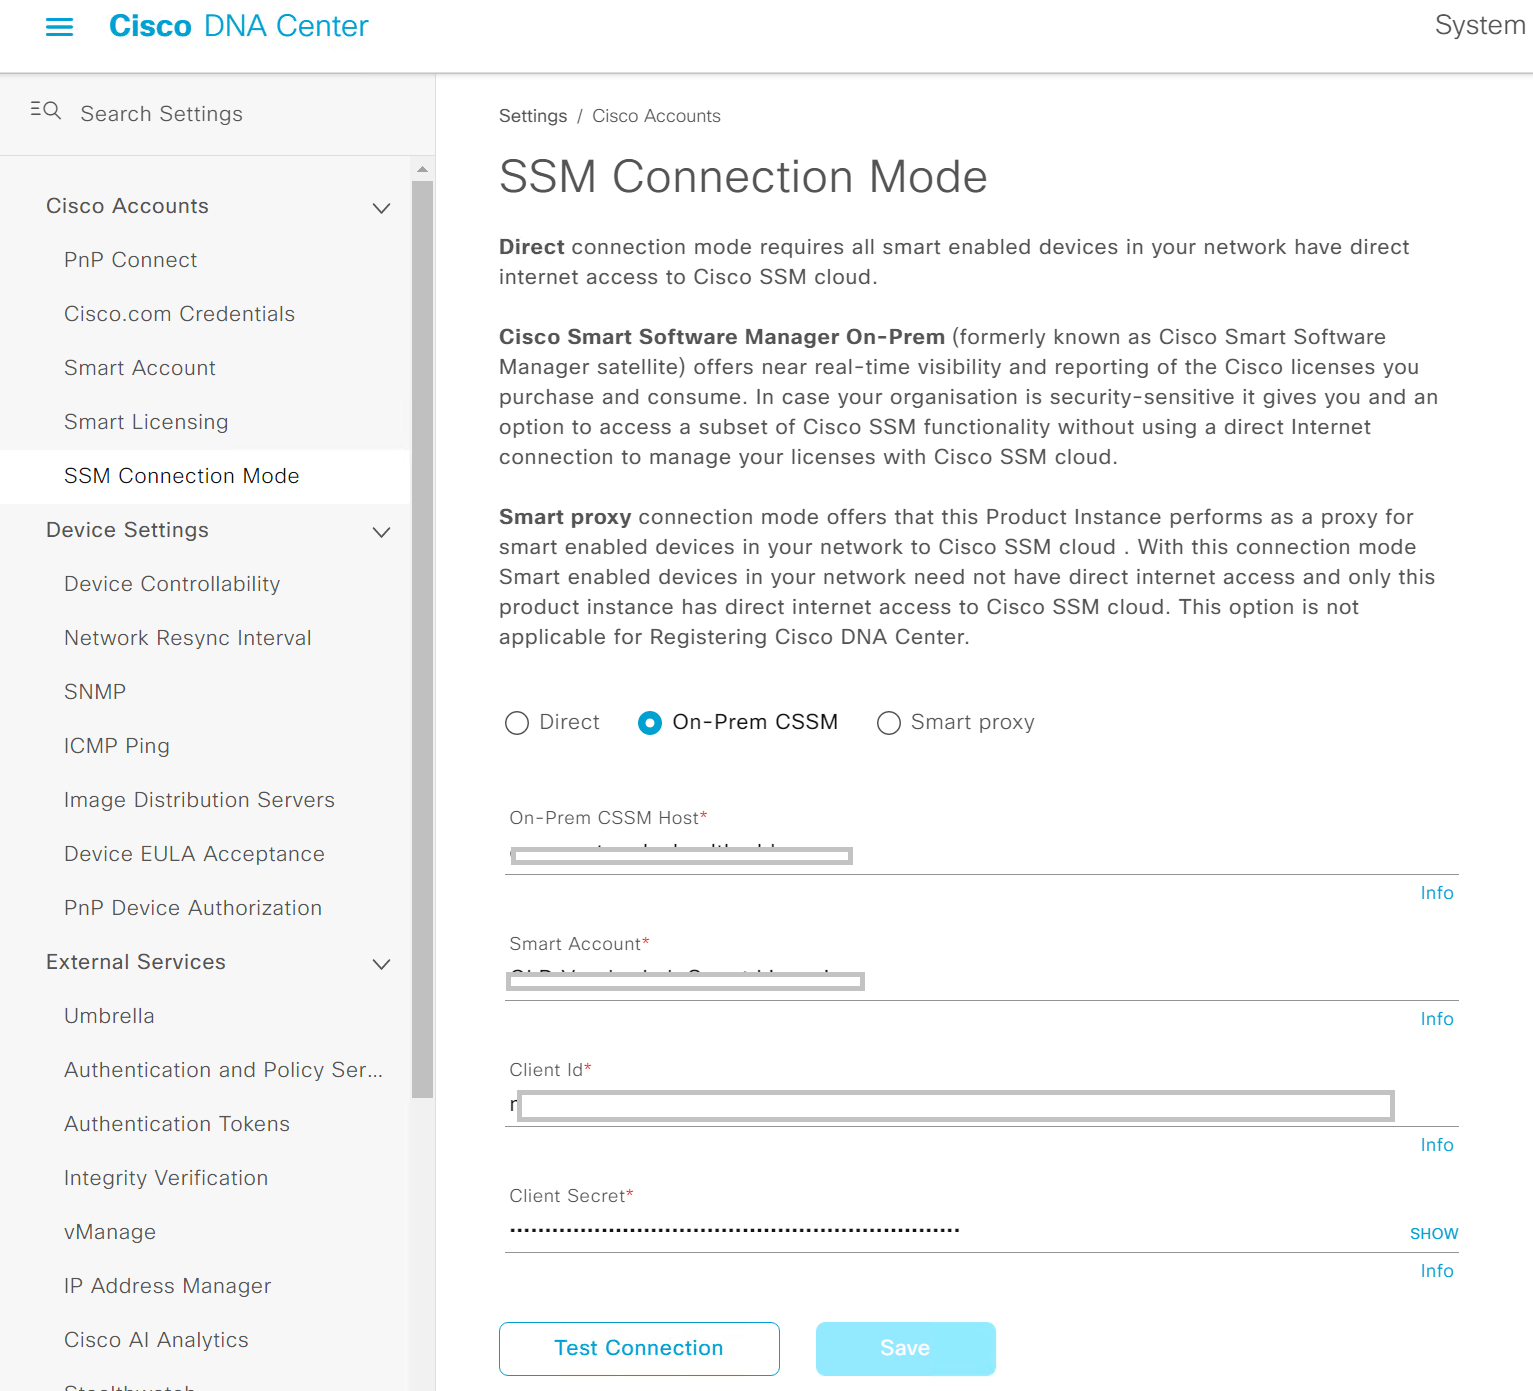Open the SNMP device settings
The image size is (1533, 1391).
click(x=95, y=691)
